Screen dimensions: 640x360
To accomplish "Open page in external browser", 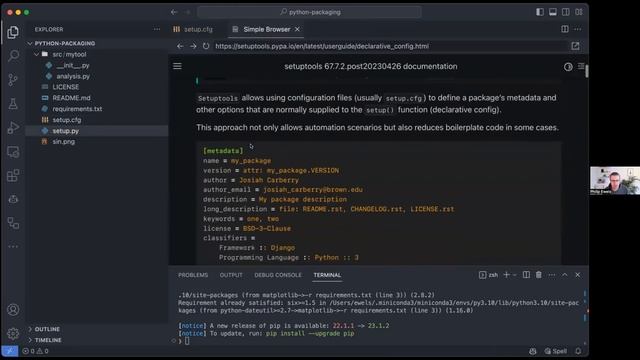I will pos(576,46).
